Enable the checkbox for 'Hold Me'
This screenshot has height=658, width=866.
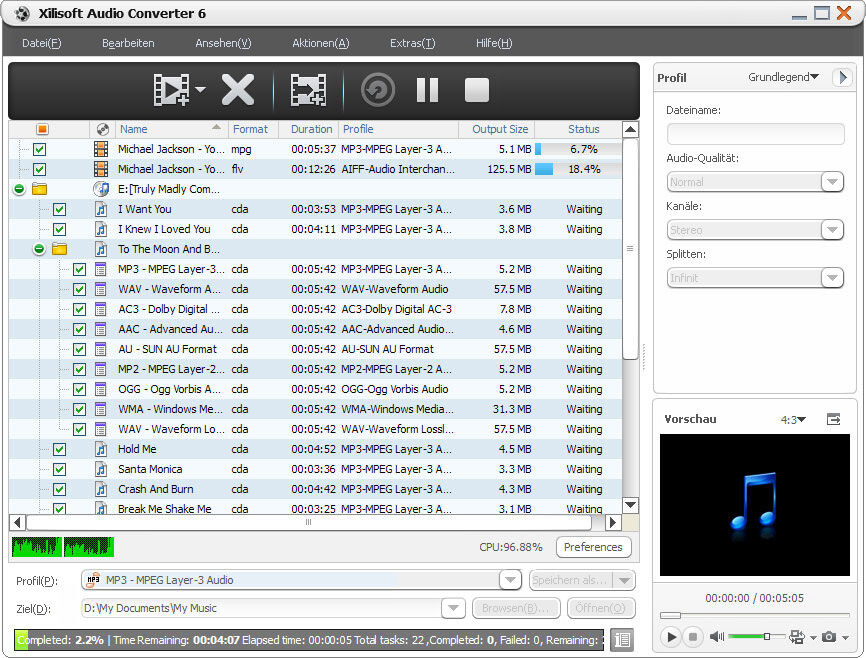click(59, 449)
